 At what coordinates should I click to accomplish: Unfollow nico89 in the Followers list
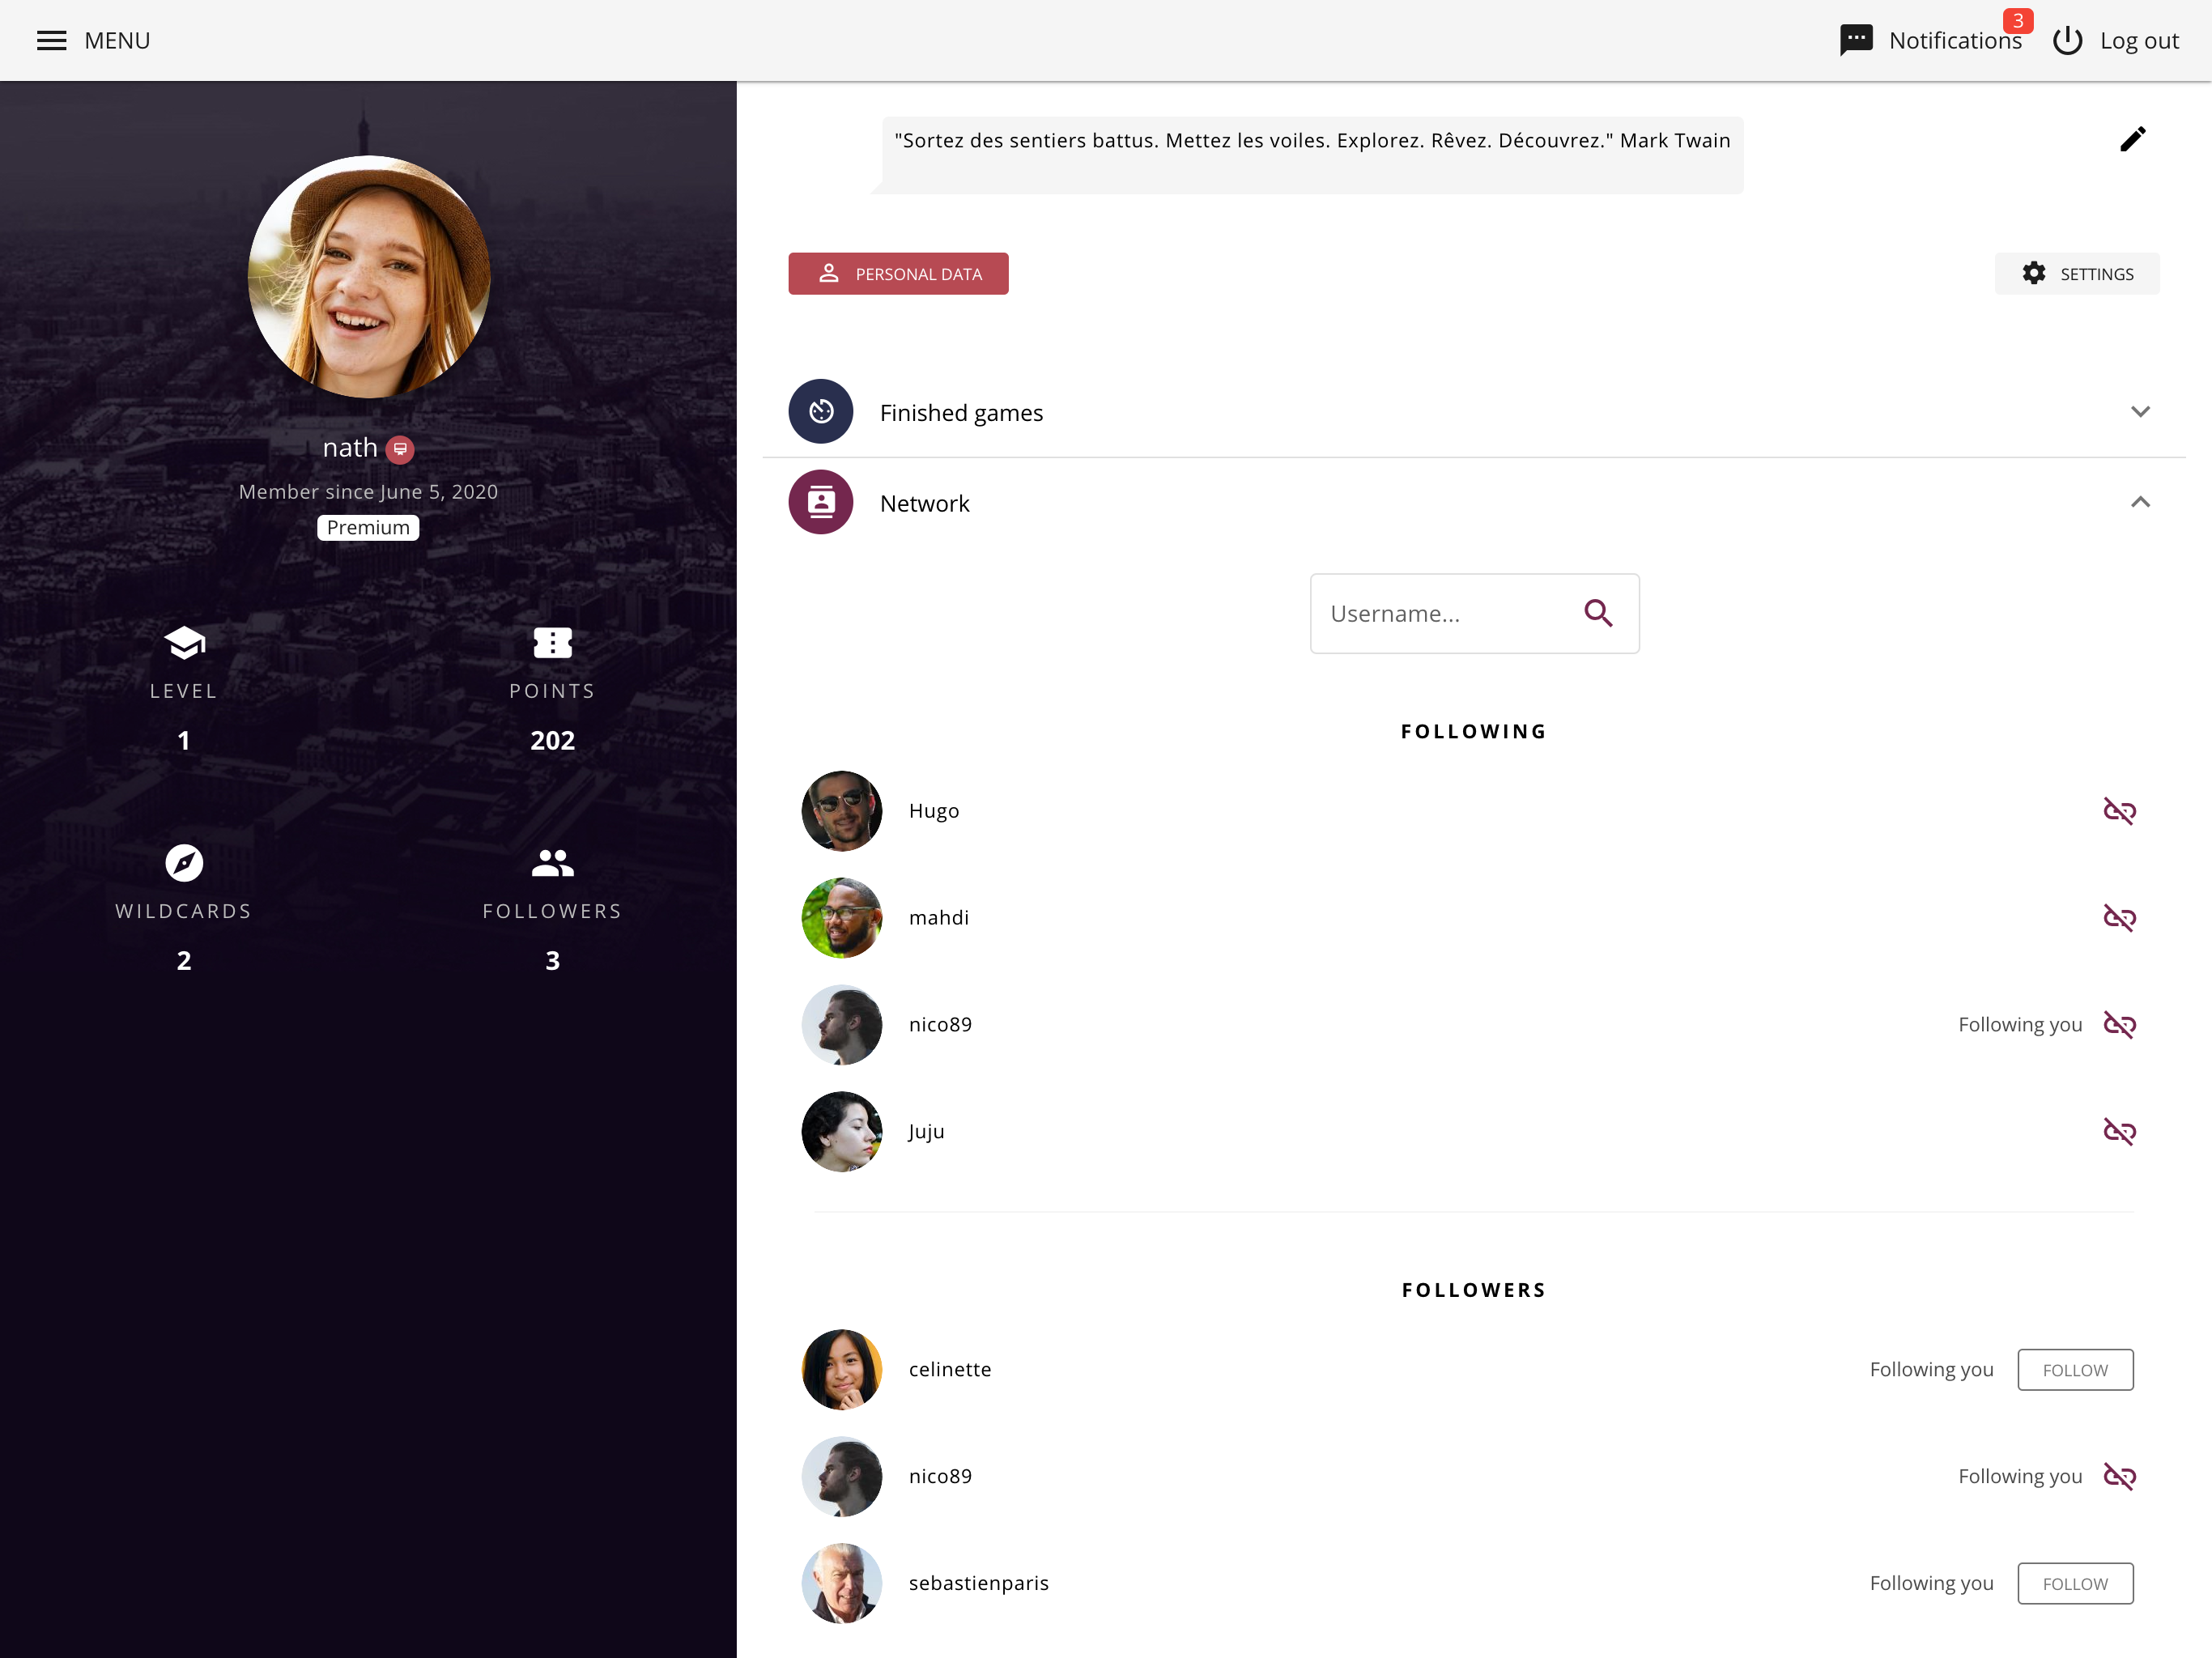coord(2119,1477)
